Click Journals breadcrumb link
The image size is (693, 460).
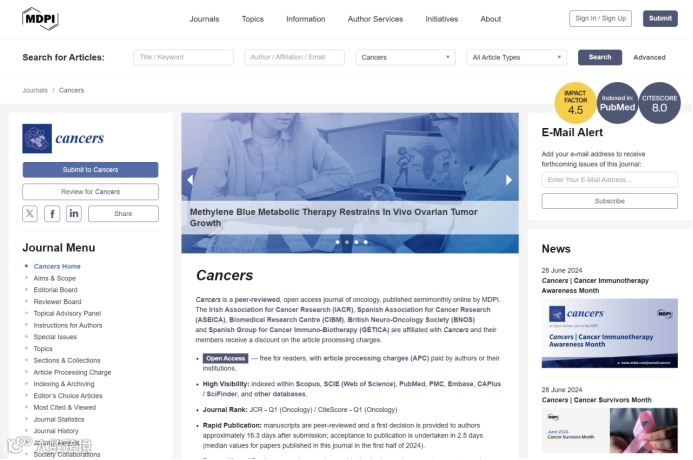(x=35, y=90)
